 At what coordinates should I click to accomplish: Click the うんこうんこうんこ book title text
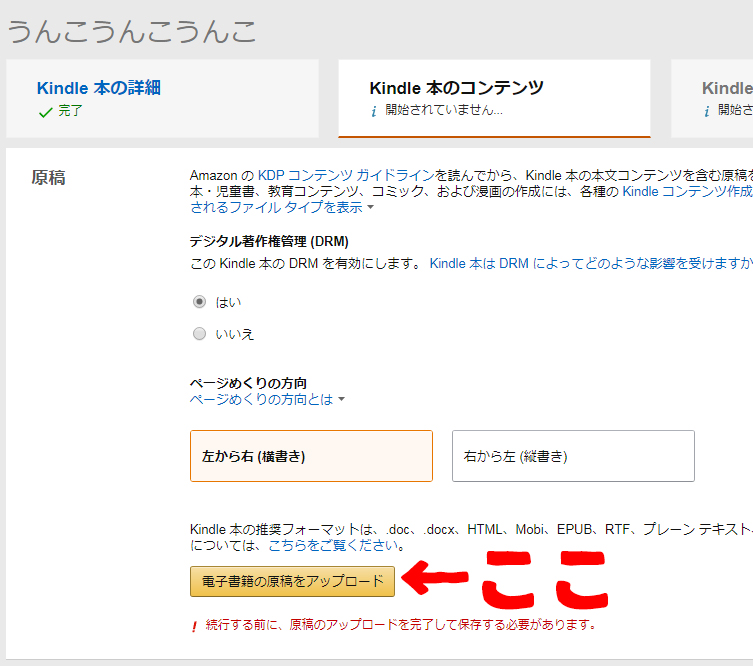pos(132,32)
